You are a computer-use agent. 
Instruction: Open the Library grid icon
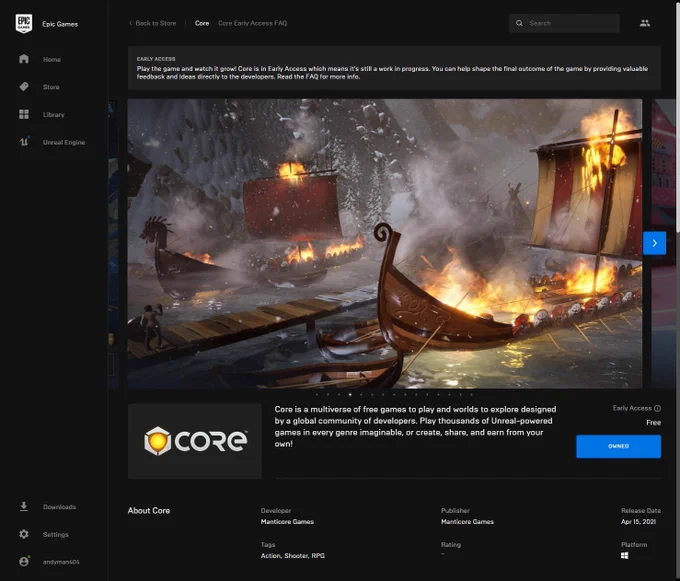point(24,114)
